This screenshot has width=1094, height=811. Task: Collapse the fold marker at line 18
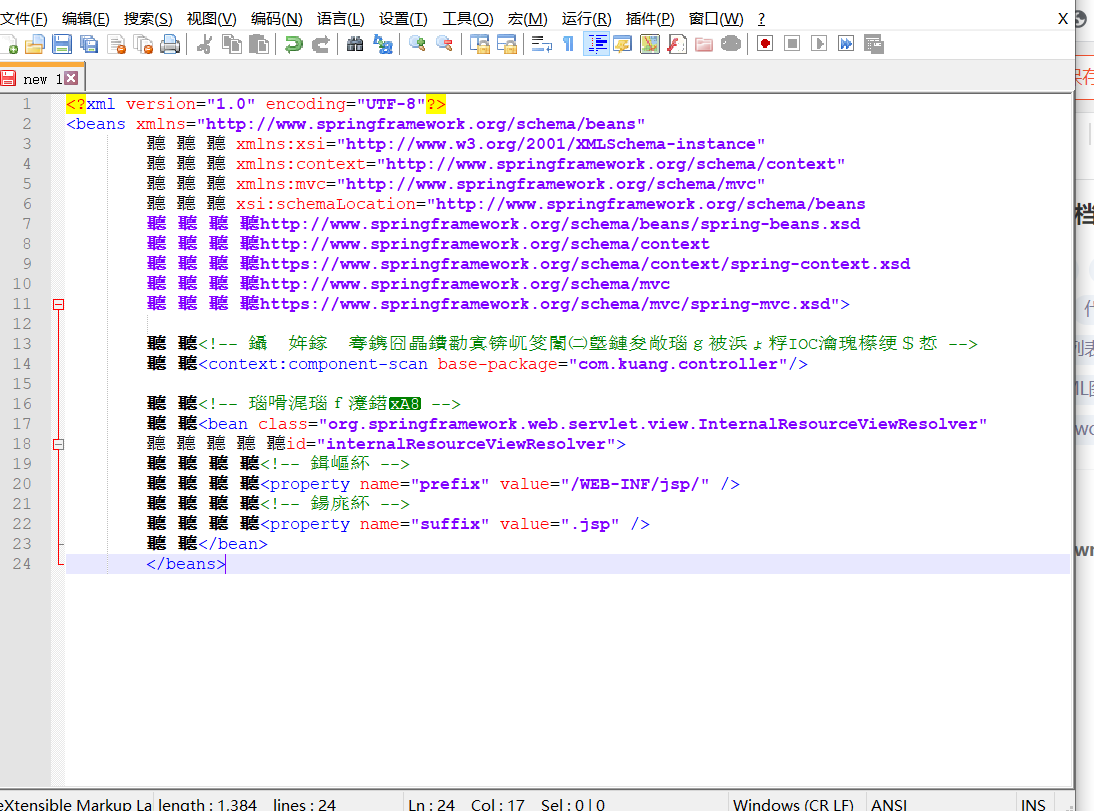pyautogui.click(x=59, y=444)
